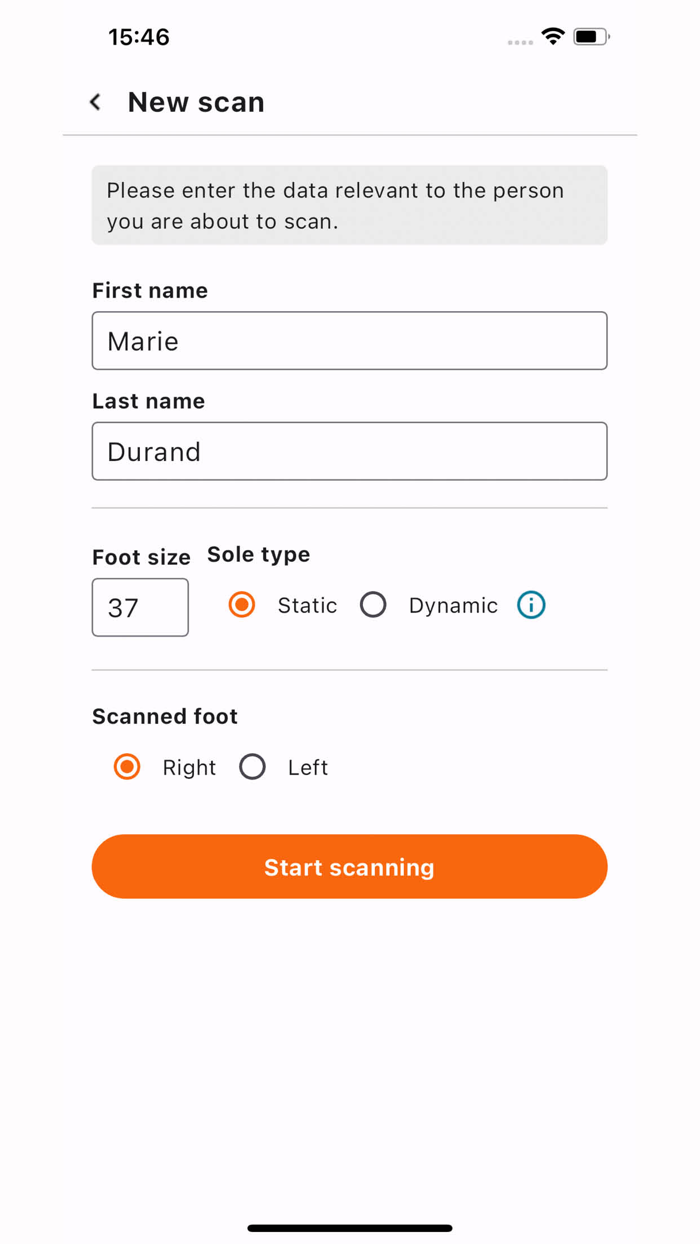Select Right as scanned foot
The width and height of the screenshot is (700, 1244).
coord(127,767)
